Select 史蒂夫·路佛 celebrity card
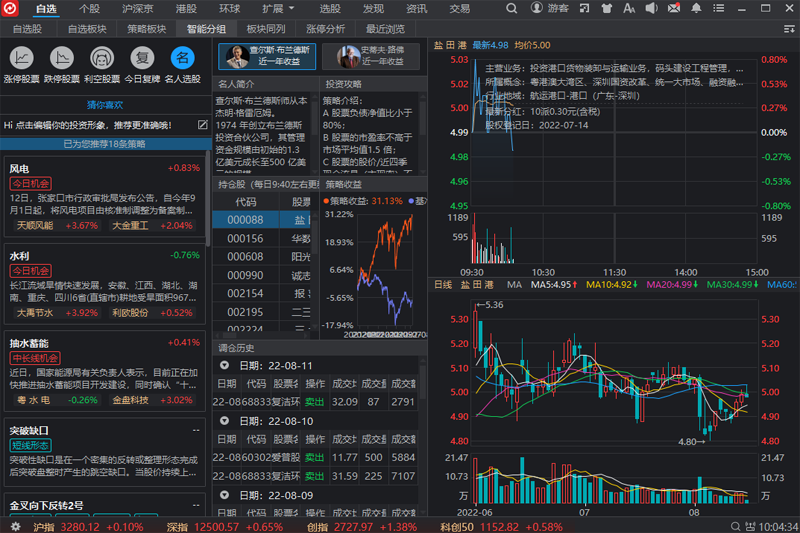The image size is (800, 533). [x=371, y=56]
